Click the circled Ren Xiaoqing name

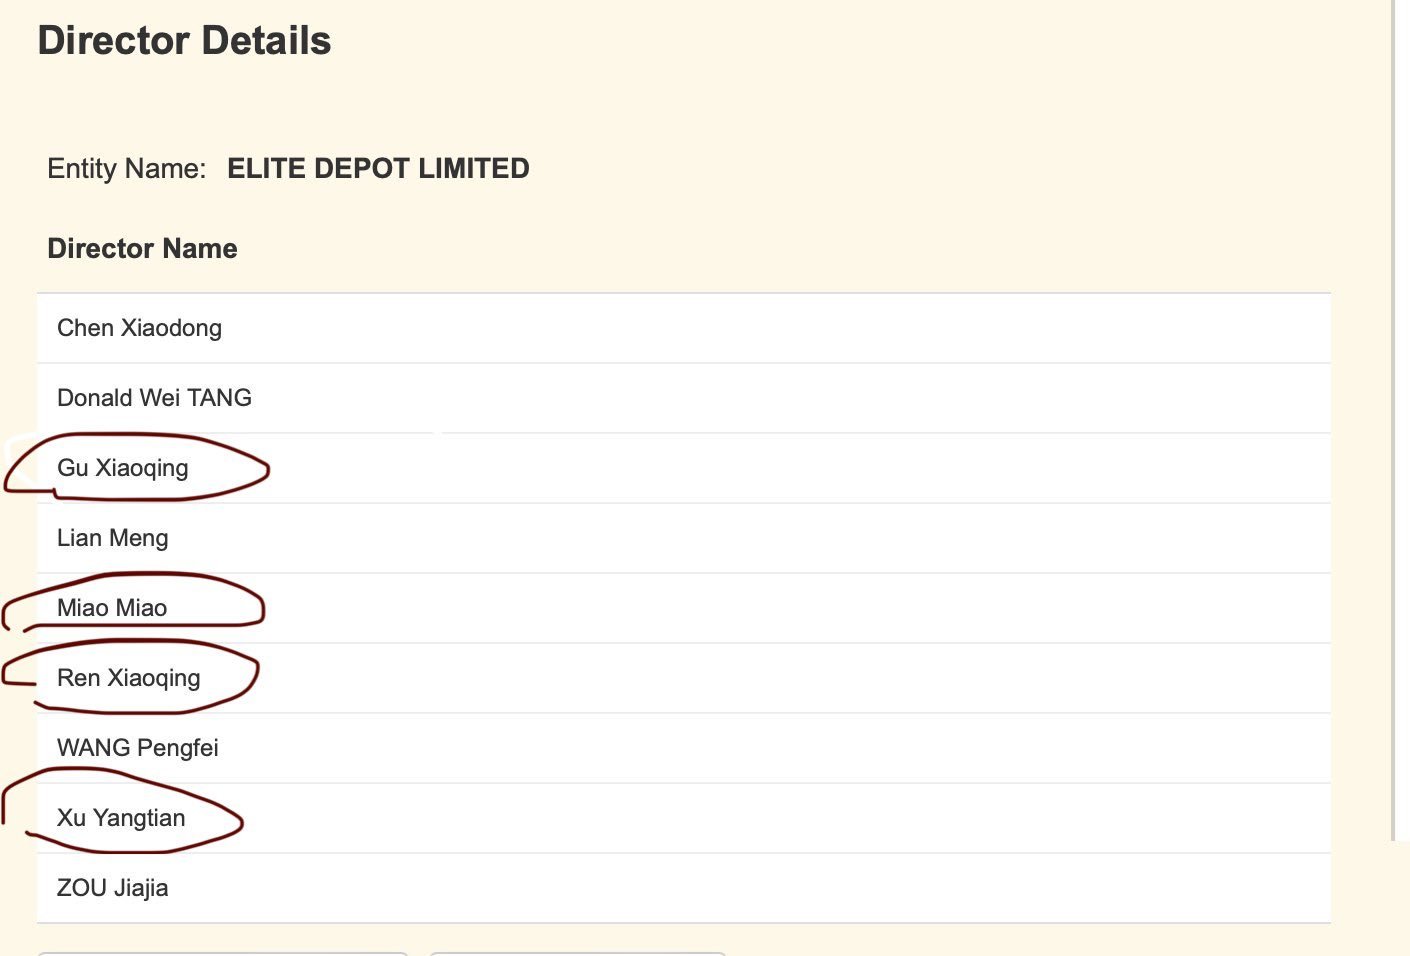click(128, 678)
